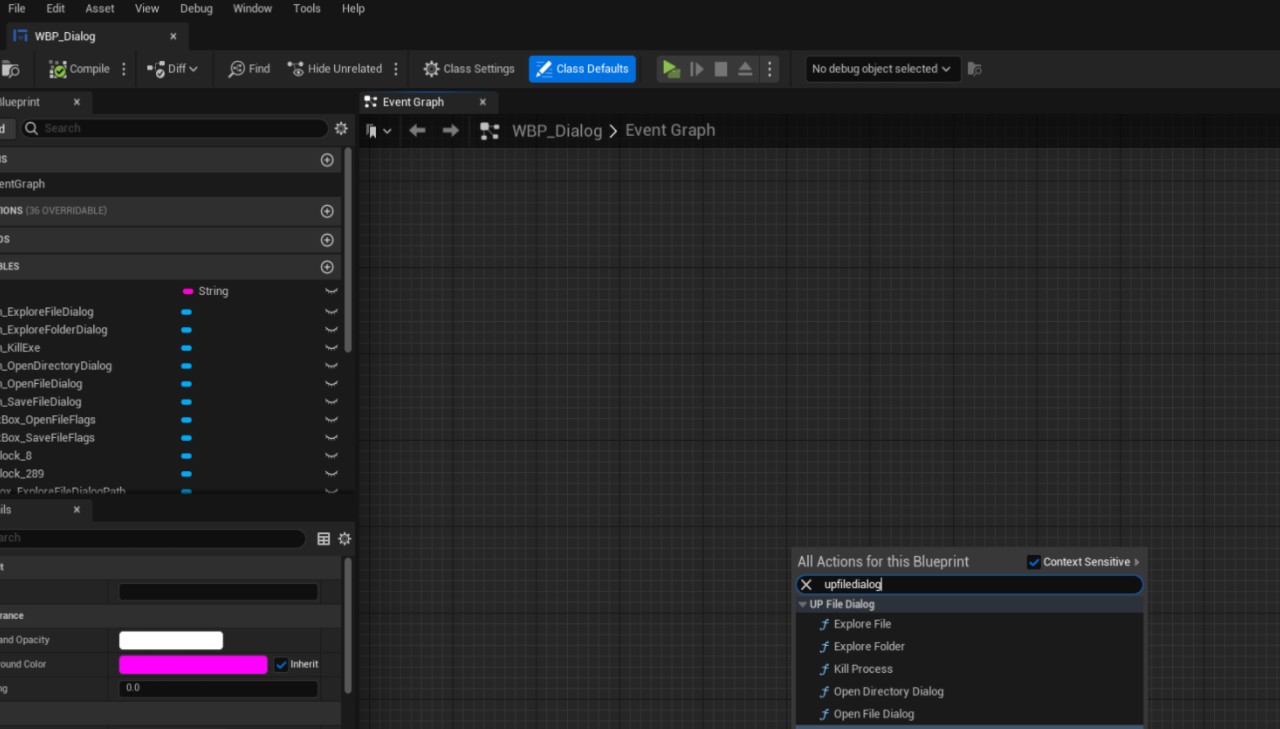This screenshot has height=729, width=1280.
Task: Toggle Context Sensitive checkbox
Action: coord(1034,562)
